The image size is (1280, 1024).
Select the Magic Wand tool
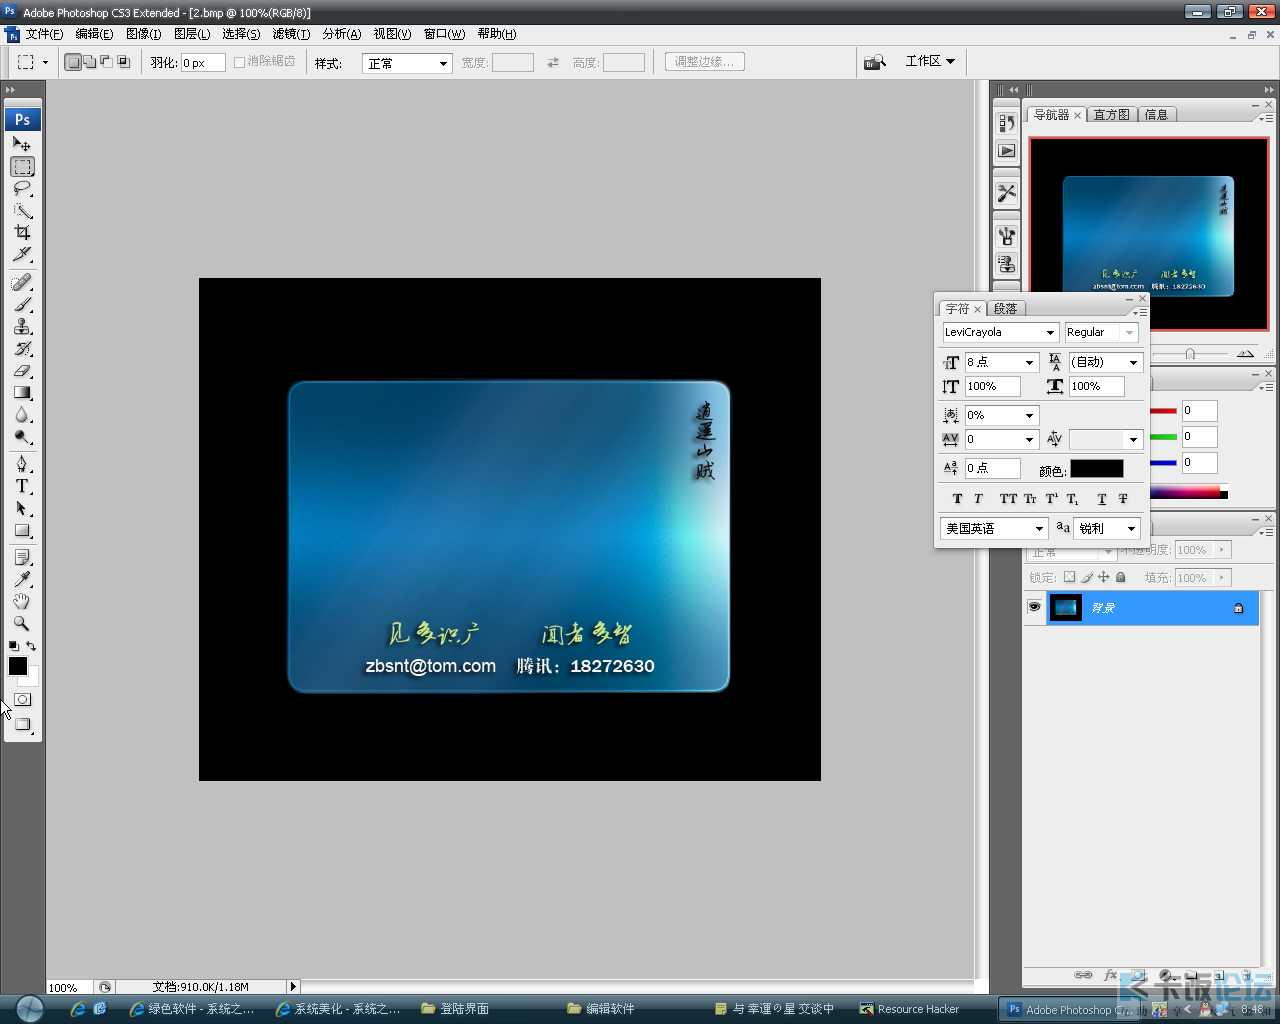click(x=22, y=210)
